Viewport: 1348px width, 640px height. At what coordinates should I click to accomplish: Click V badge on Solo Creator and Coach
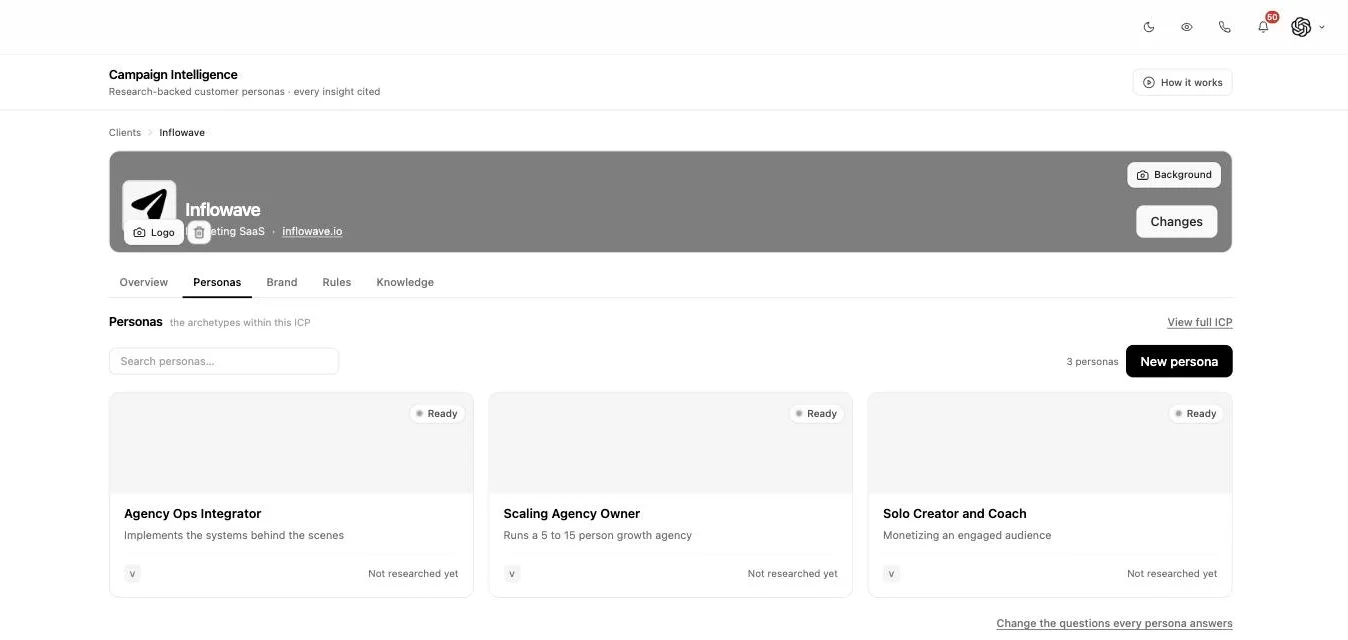click(x=892, y=574)
